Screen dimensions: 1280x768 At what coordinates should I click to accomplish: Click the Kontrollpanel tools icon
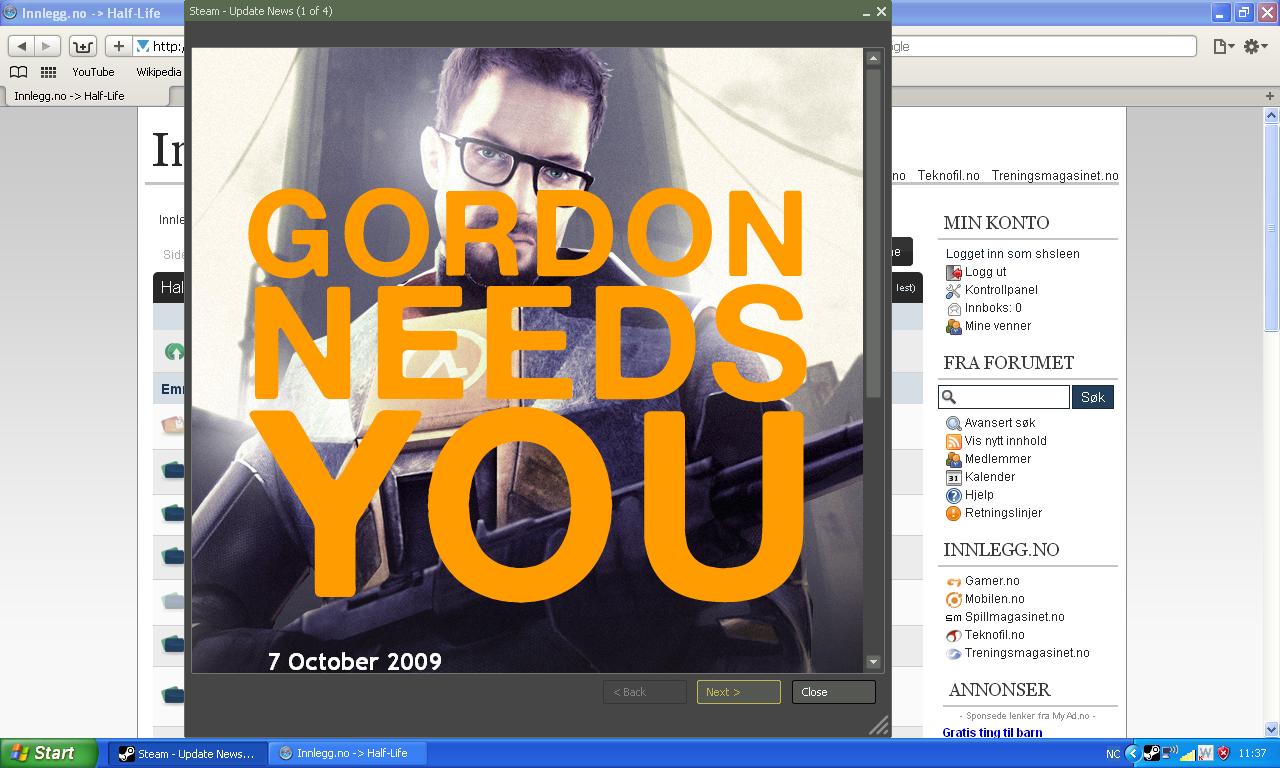point(954,290)
